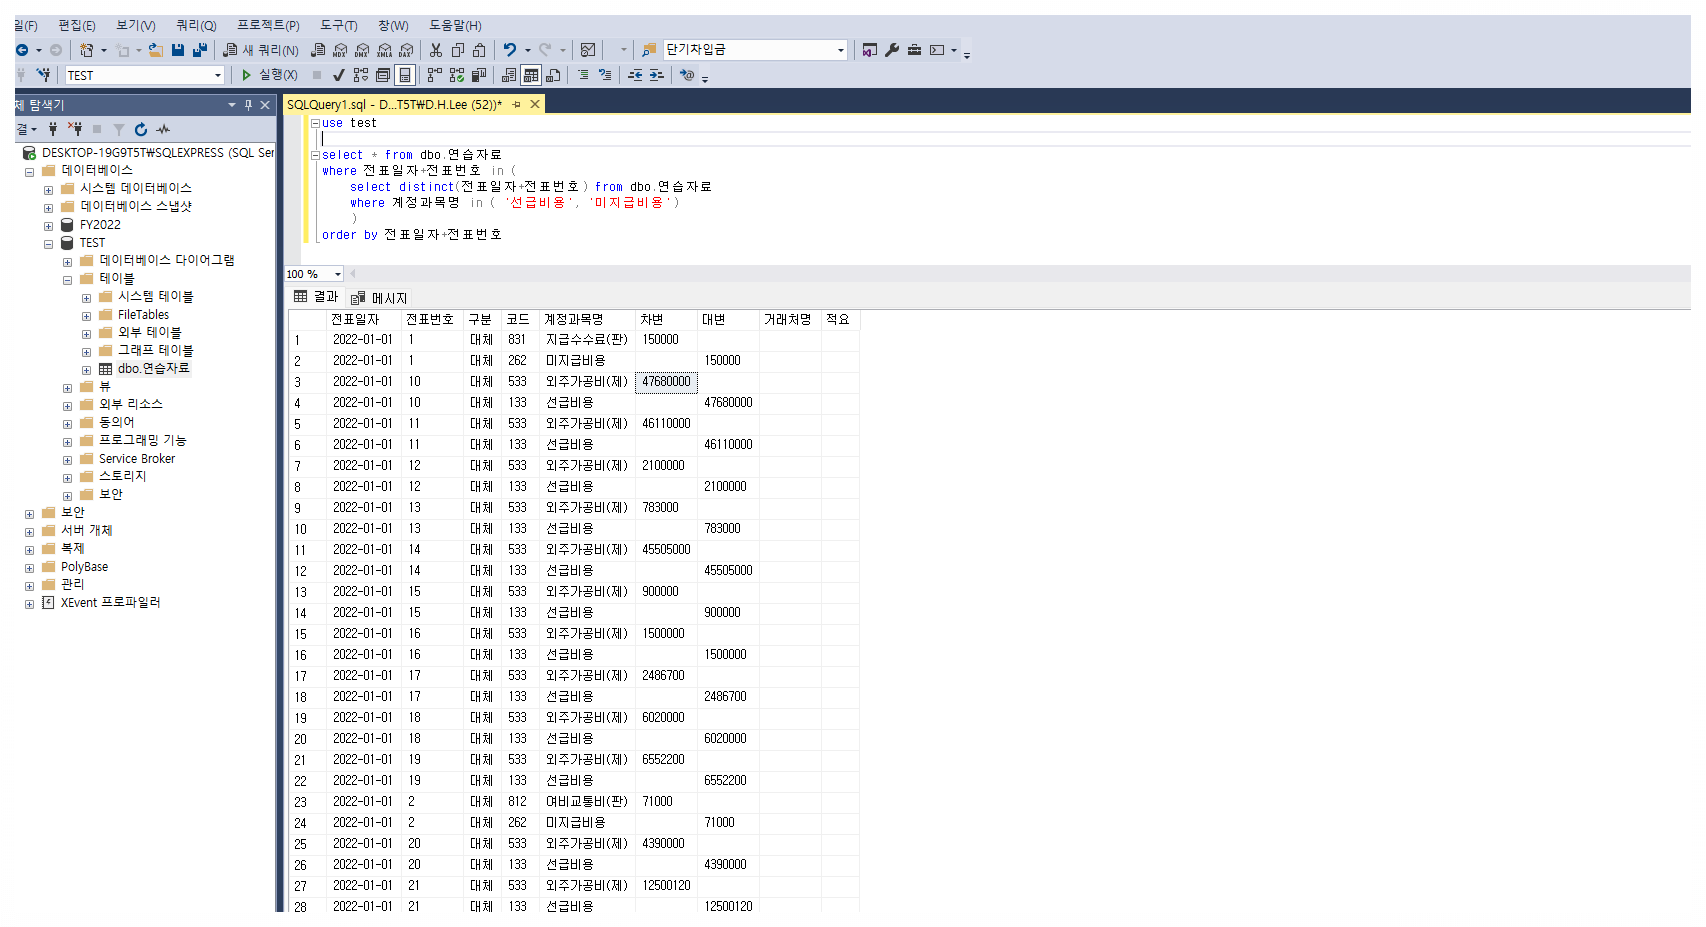Click the 새 쿼리(N) button

(x=261, y=50)
